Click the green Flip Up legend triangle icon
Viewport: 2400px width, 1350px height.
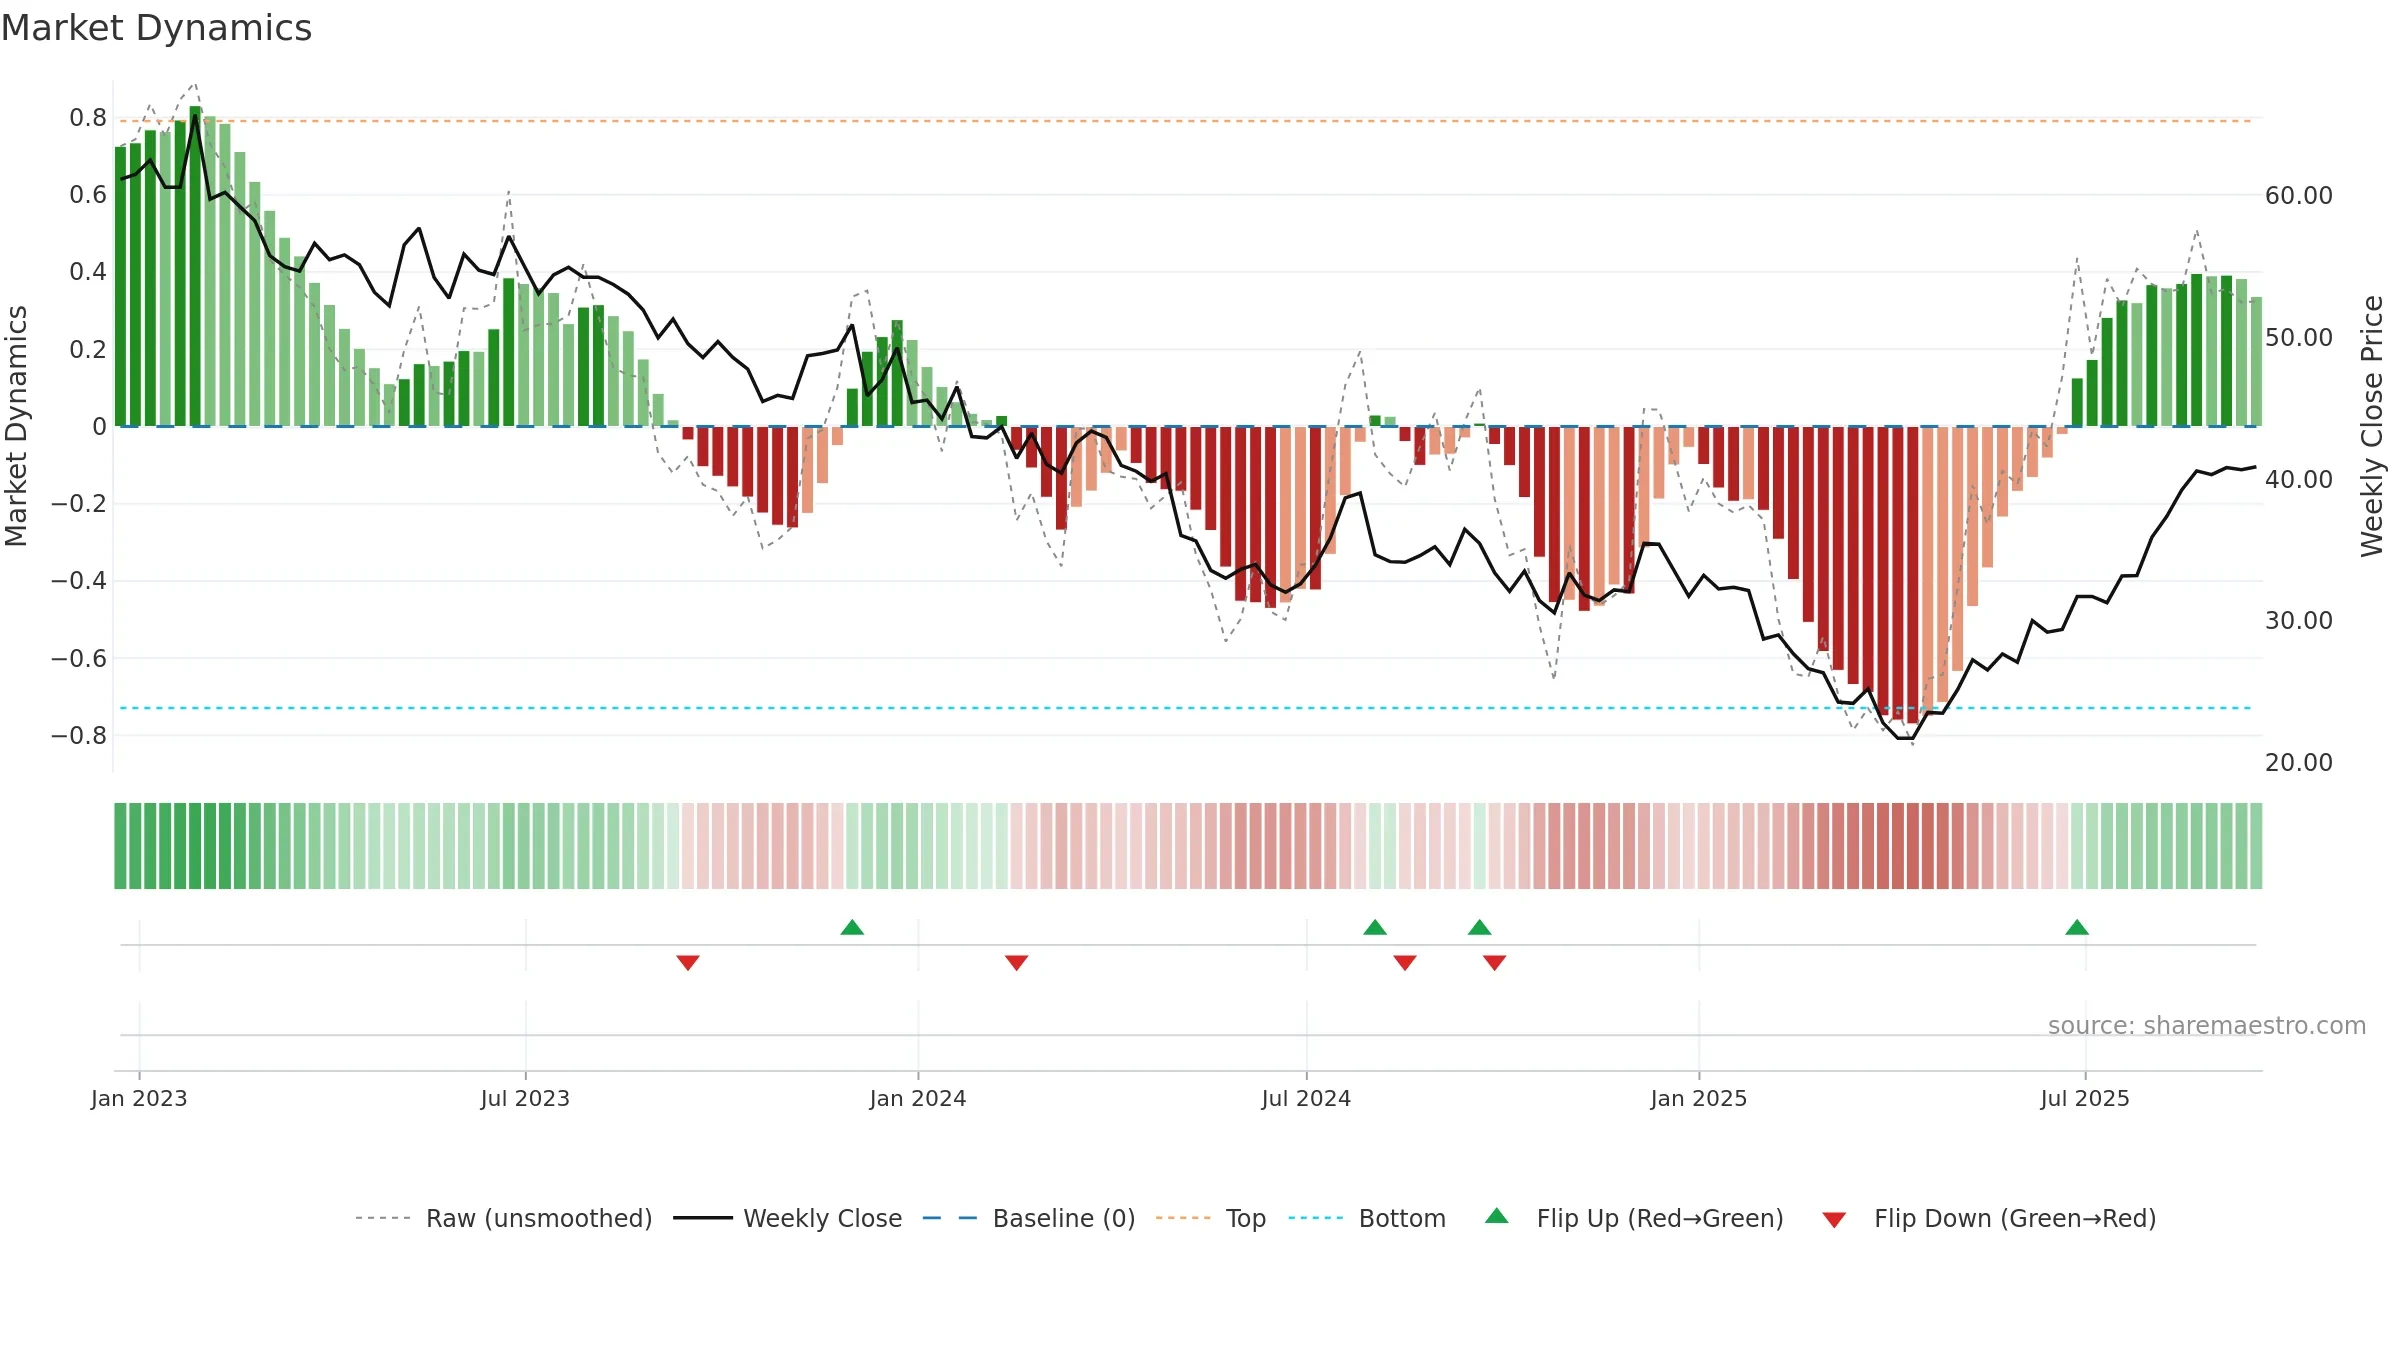1497,1216
